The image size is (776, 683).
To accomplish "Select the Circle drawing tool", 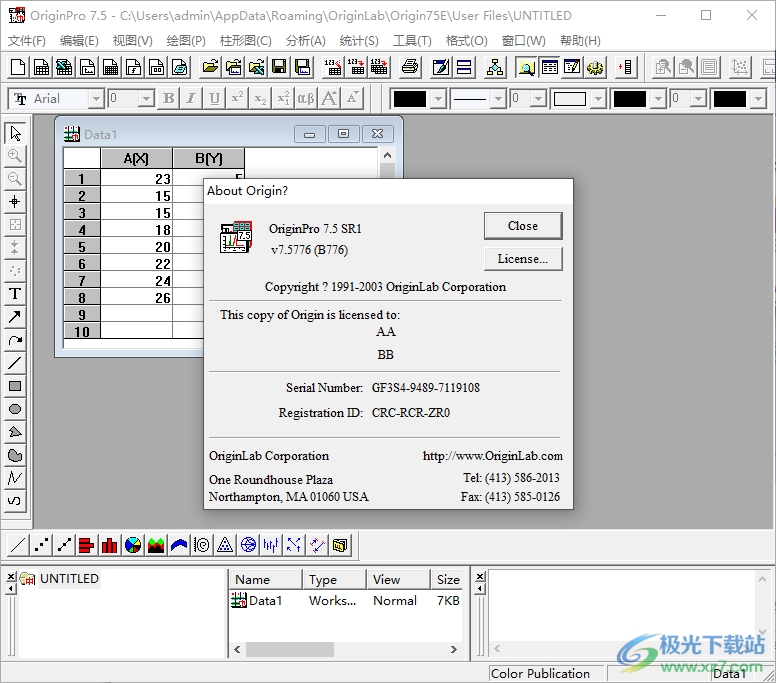I will coord(15,409).
